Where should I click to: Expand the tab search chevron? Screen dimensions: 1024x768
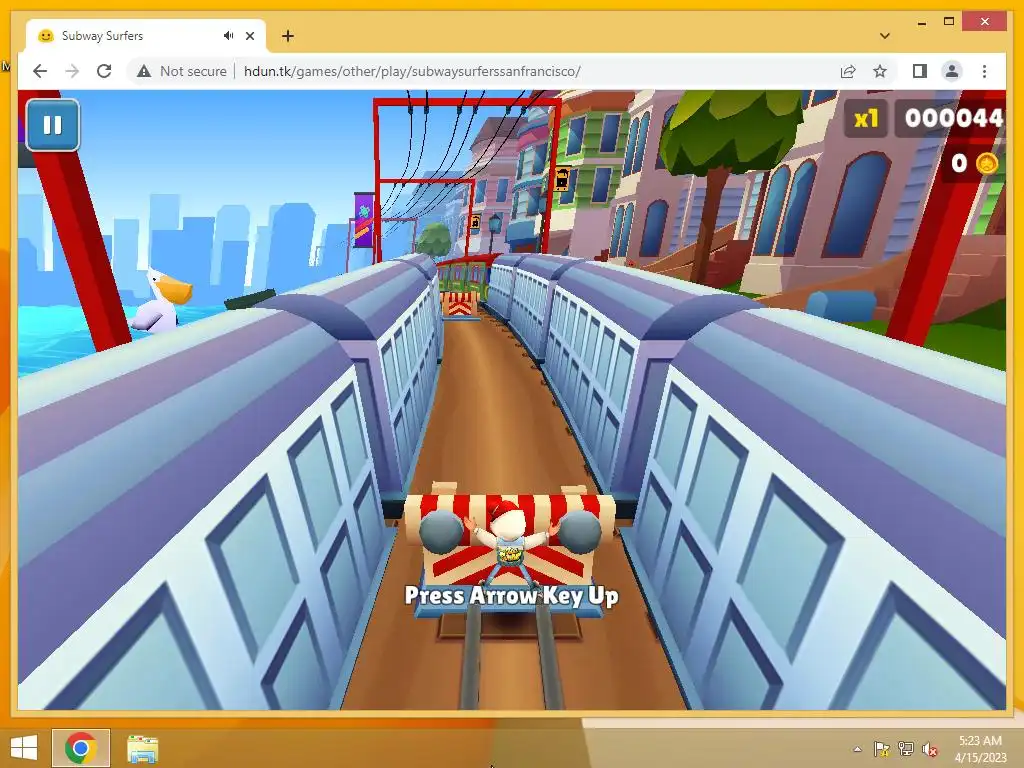(884, 36)
